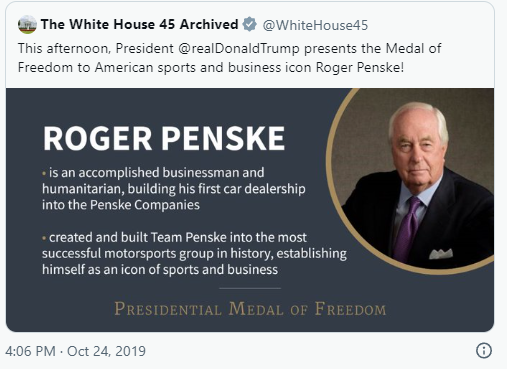507x369 pixels.
Task: Click the thin divider line above caption
Action: tap(250, 288)
